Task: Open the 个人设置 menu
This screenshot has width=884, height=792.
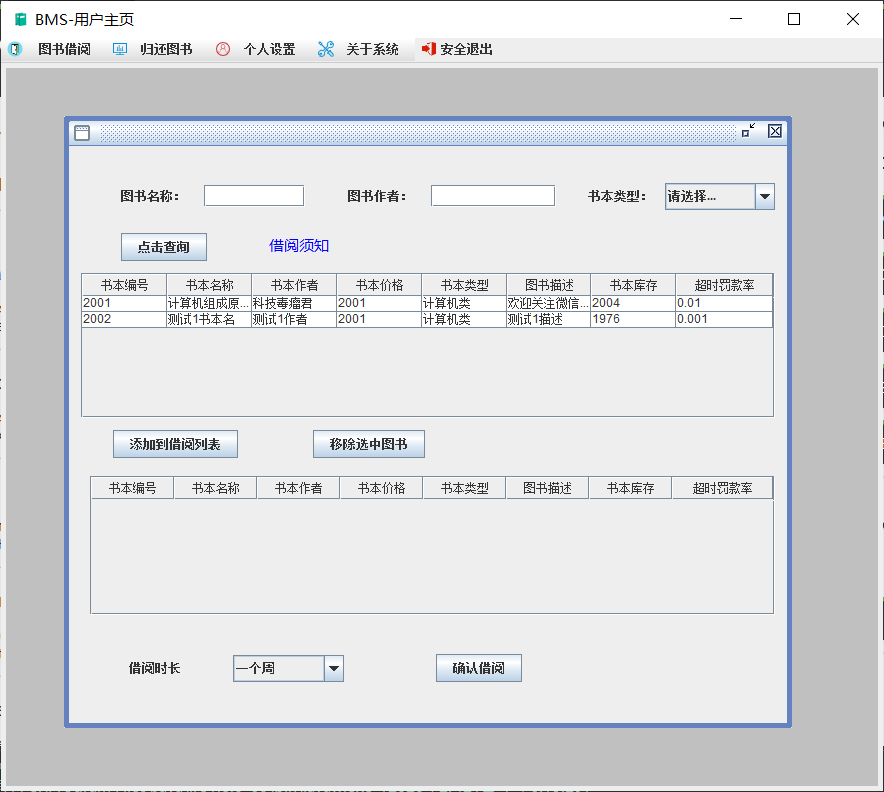Action: pos(269,50)
